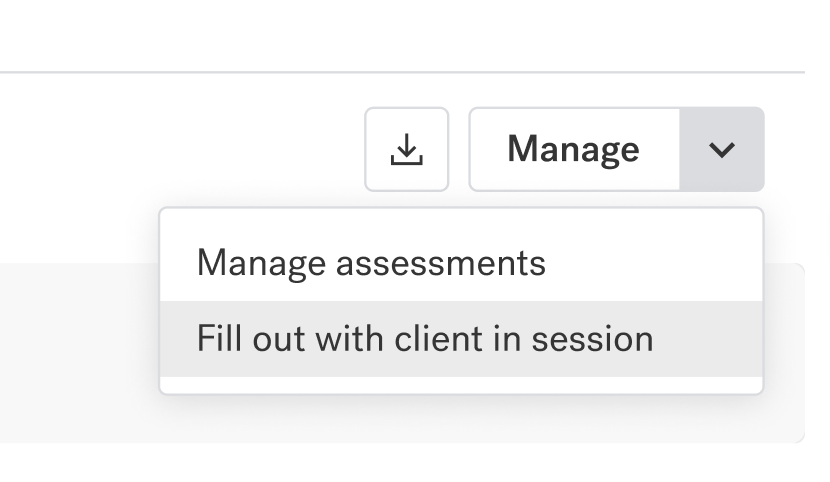Click the Manage label on split button

pos(573,150)
